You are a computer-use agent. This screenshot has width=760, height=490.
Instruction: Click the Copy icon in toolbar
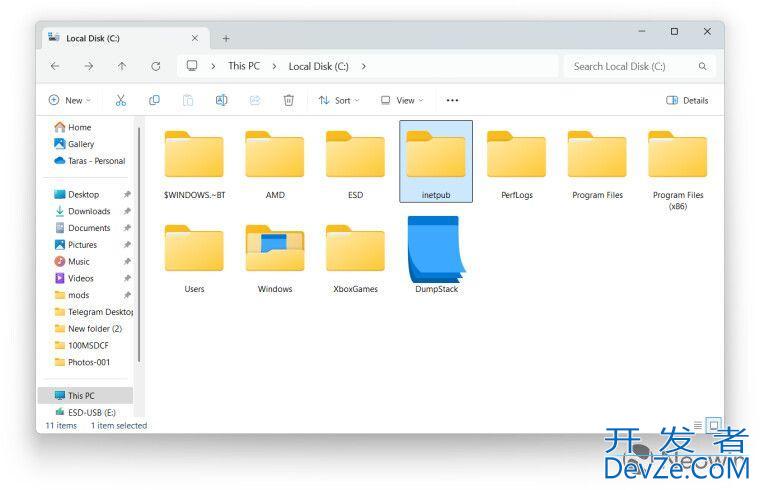[x=154, y=100]
